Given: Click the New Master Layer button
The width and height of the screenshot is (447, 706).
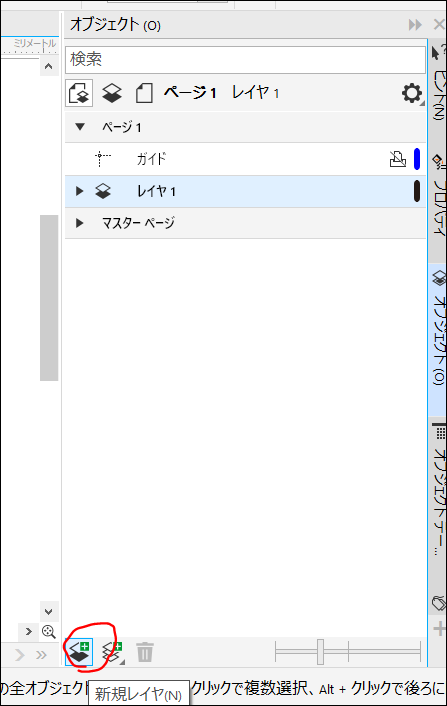Looking at the screenshot, I should (x=113, y=652).
